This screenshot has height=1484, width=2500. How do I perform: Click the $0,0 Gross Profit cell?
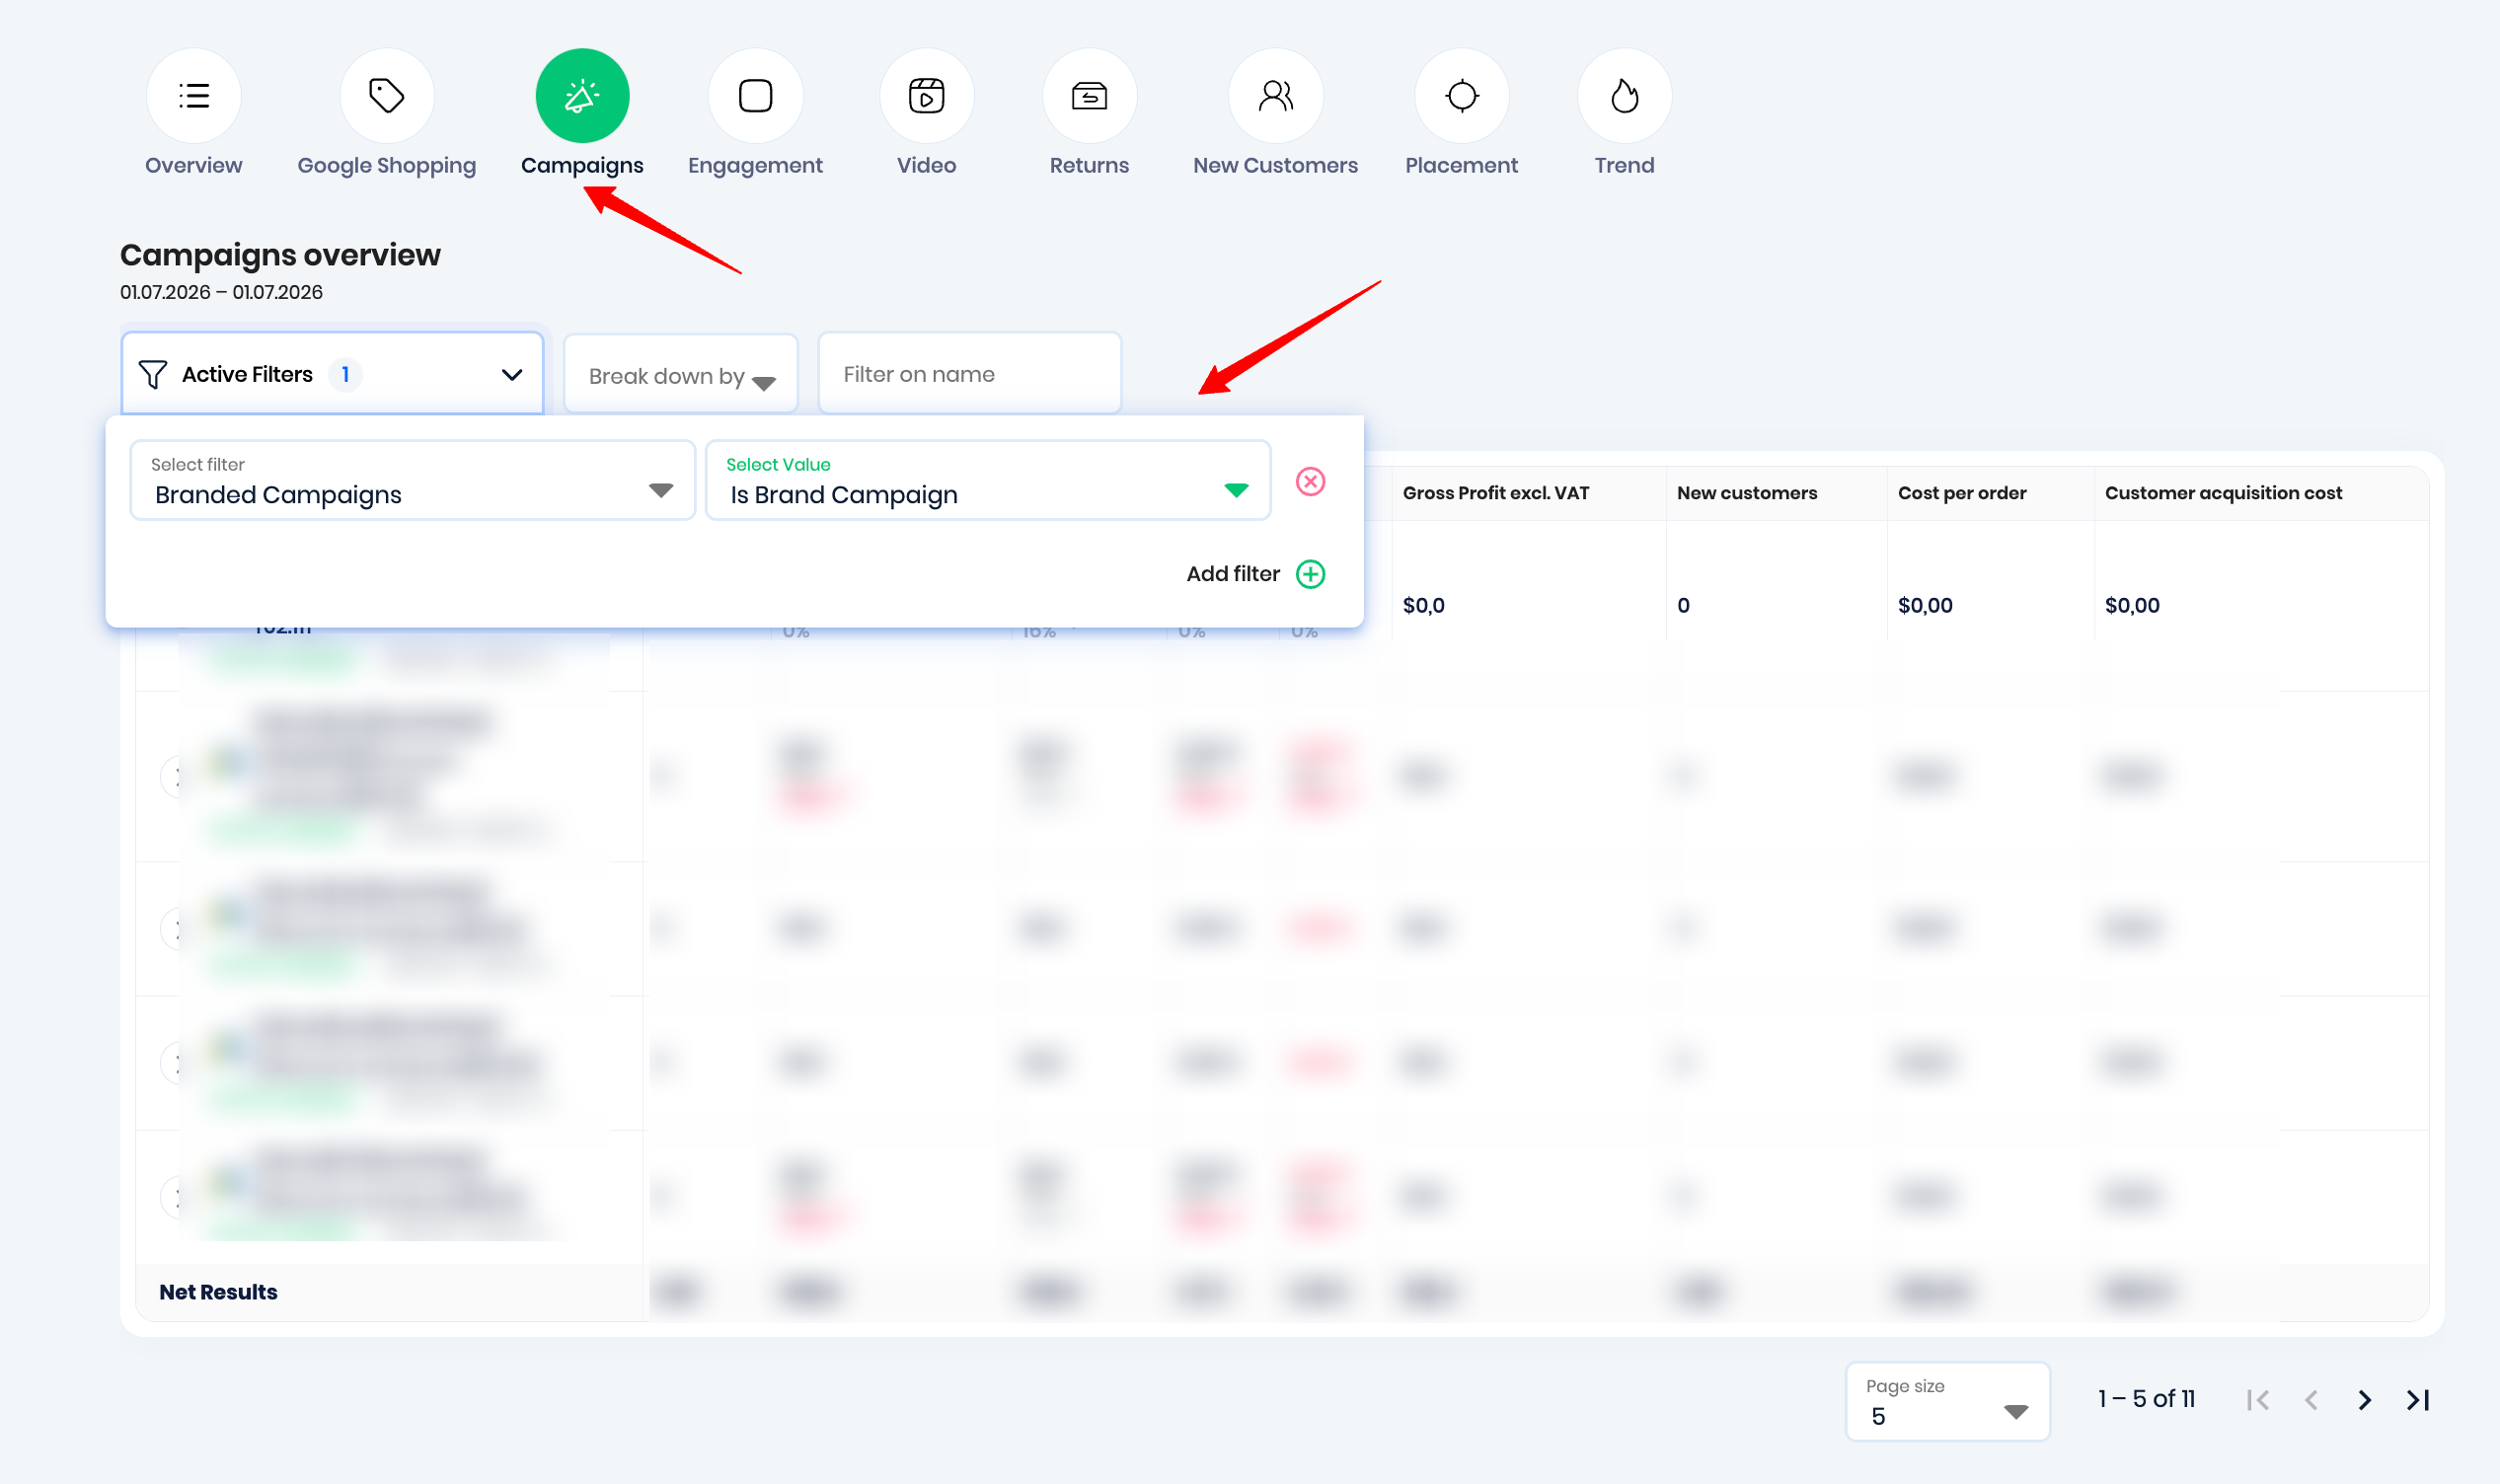point(1423,605)
